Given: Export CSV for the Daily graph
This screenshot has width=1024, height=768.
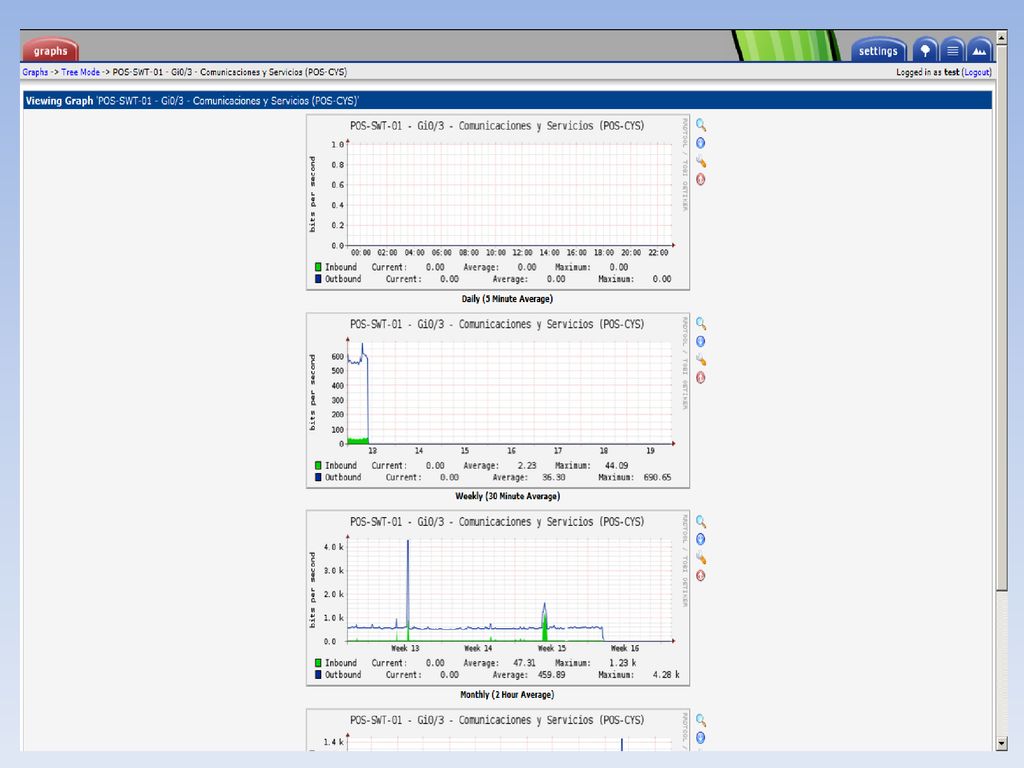Looking at the screenshot, I should point(701,143).
